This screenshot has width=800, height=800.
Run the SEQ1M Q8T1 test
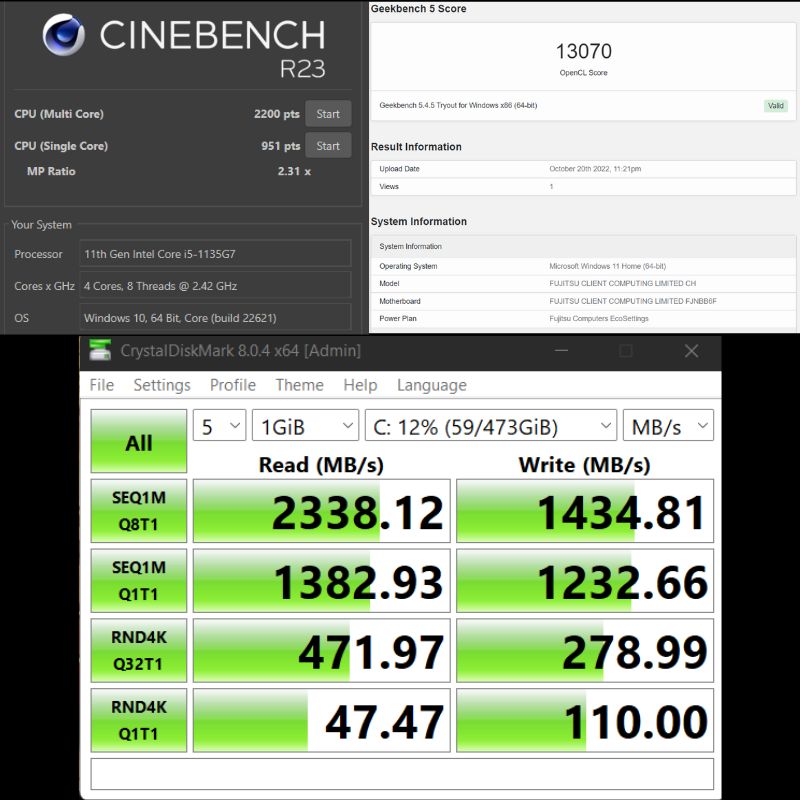pos(139,511)
